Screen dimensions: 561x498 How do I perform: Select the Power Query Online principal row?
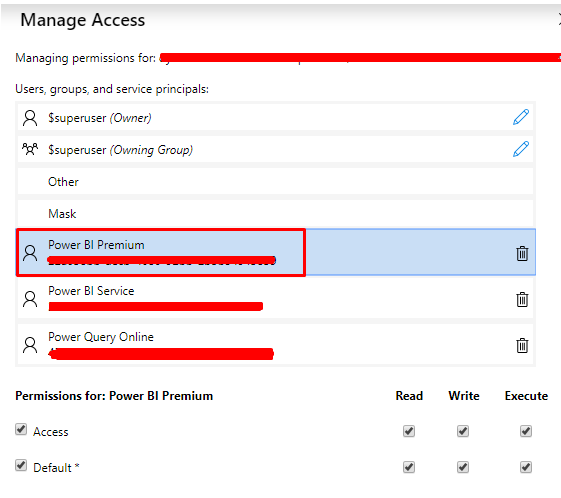[275, 344]
